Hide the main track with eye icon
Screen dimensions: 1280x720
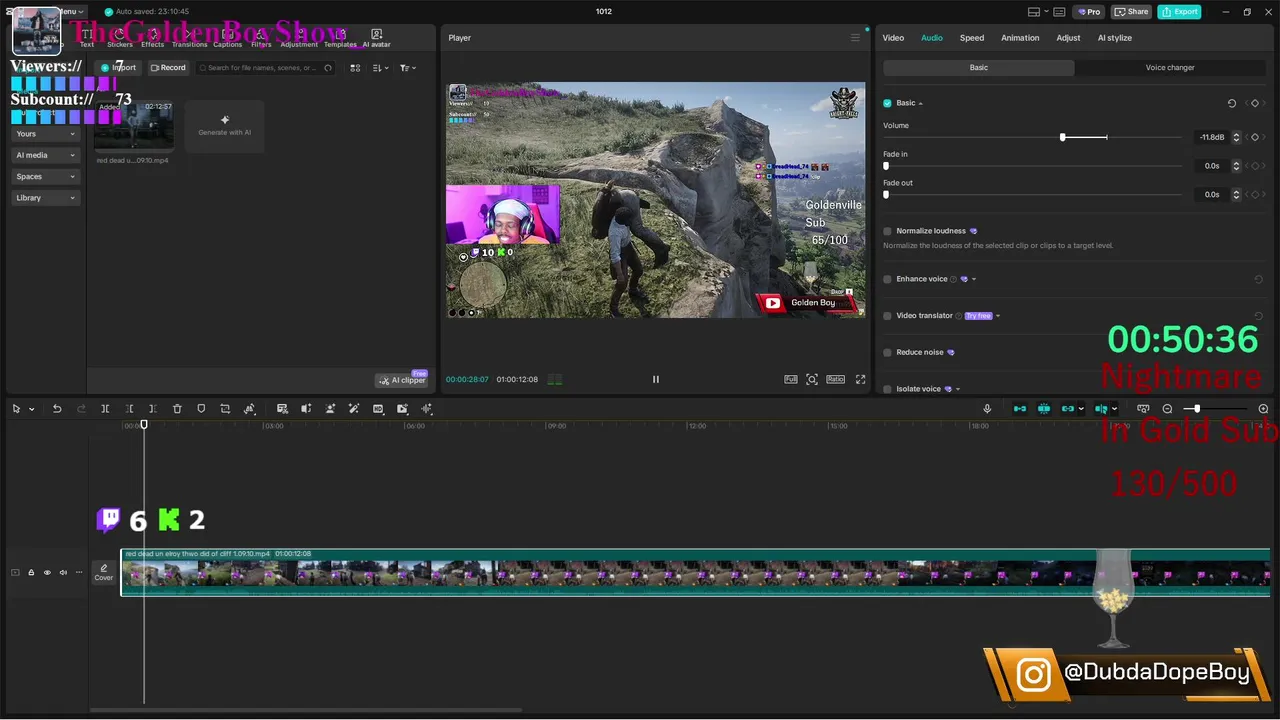(x=47, y=572)
